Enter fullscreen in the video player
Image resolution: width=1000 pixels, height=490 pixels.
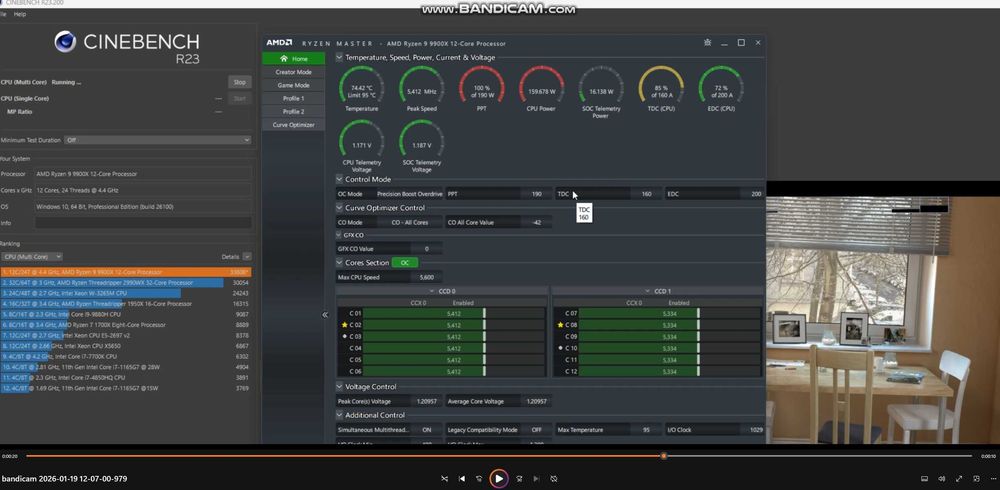[x=959, y=479]
